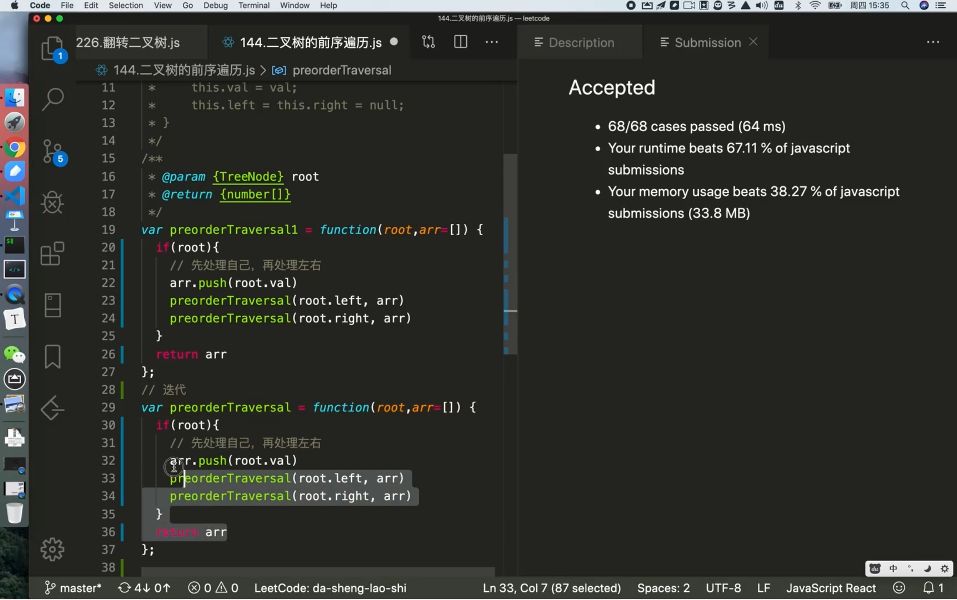Open the Terminal menu
957x600 pixels.
click(254, 5)
